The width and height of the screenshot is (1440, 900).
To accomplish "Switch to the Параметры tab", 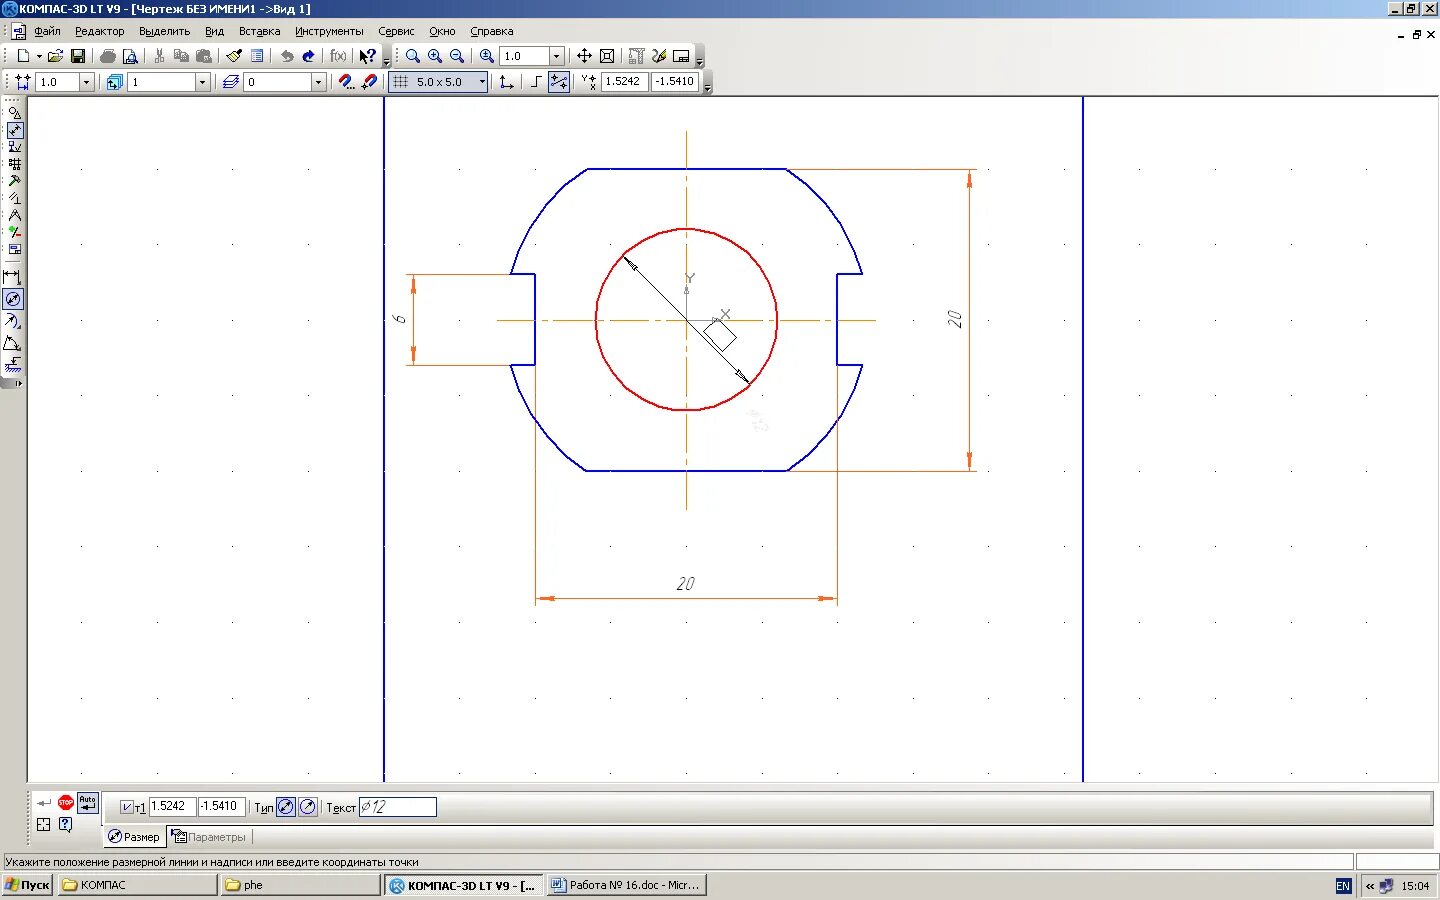I will tap(209, 837).
